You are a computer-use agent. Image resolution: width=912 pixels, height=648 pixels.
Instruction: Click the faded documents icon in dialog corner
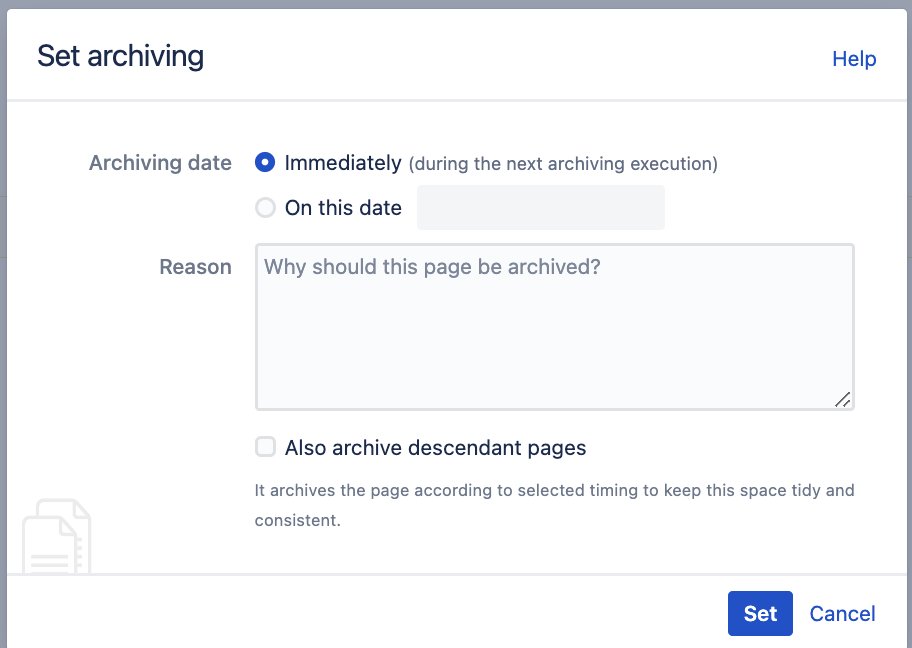[x=56, y=536]
